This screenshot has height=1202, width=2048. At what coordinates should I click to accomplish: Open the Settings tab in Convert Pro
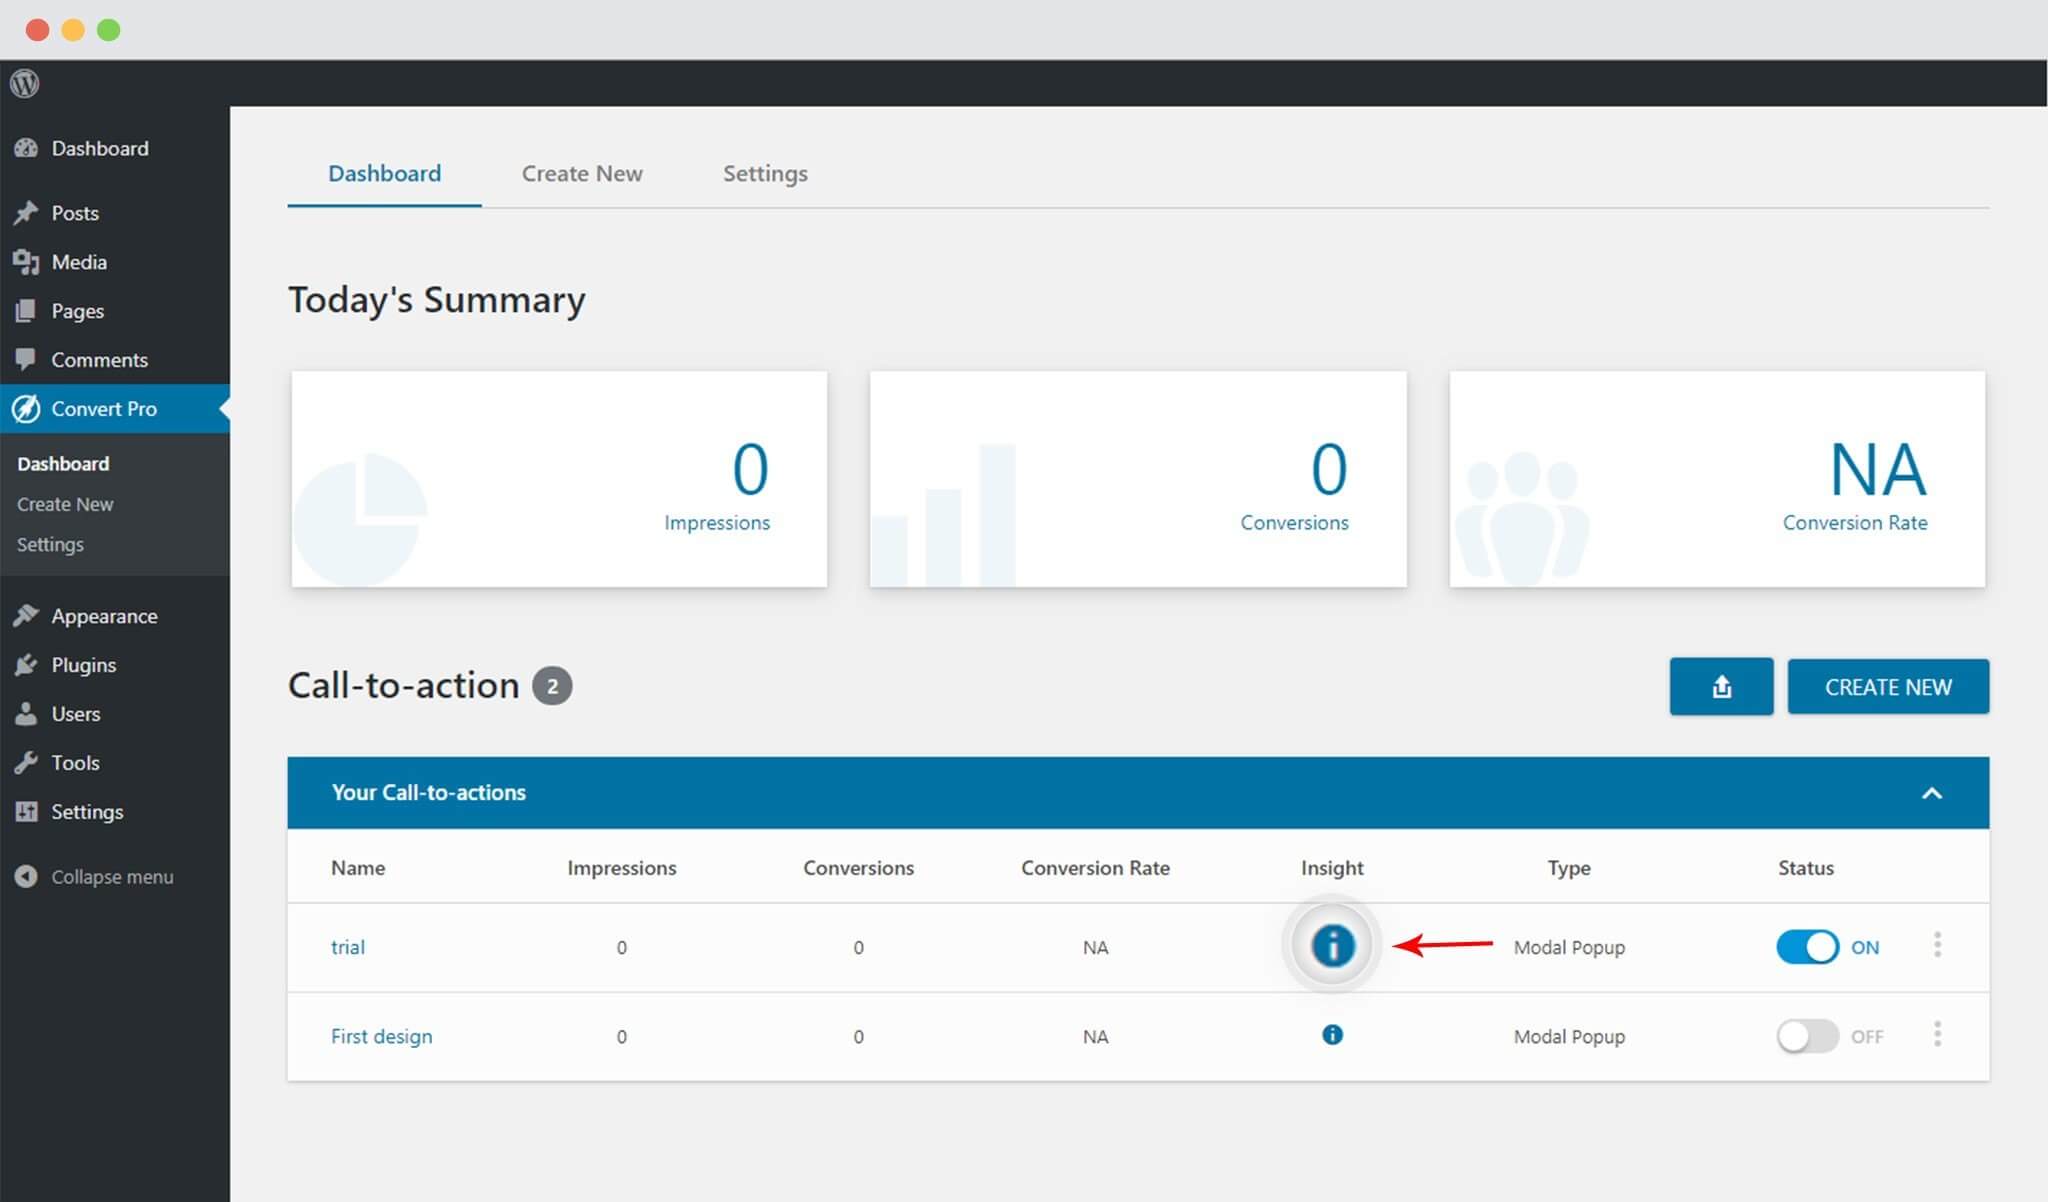coord(765,173)
